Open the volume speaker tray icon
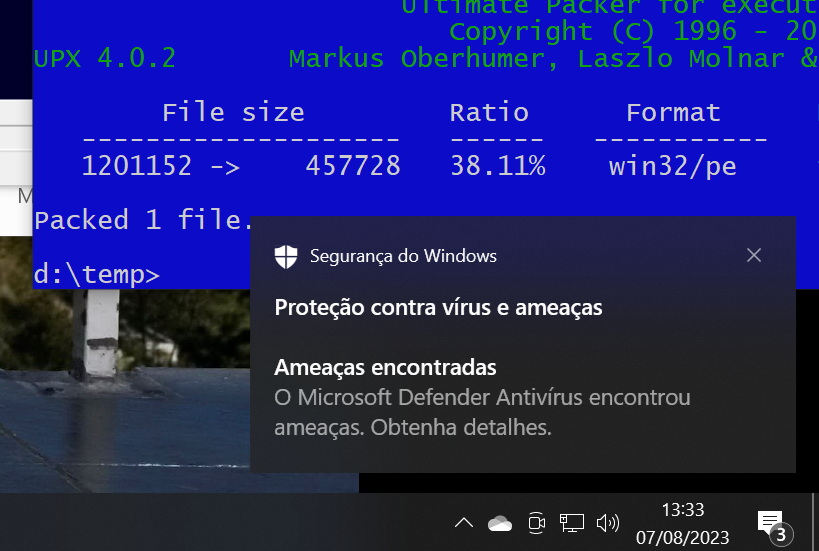 [x=607, y=523]
